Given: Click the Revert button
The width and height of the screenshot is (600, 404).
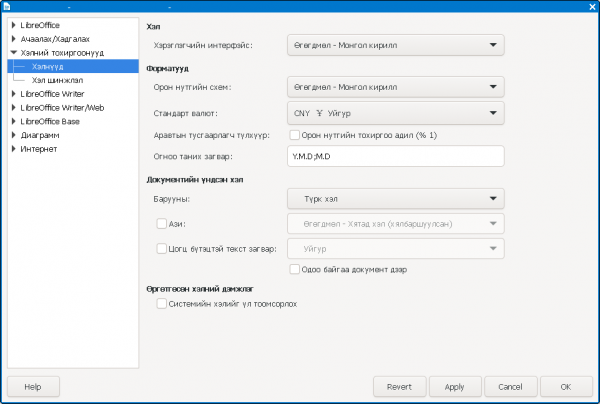Looking at the screenshot, I should [399, 387].
